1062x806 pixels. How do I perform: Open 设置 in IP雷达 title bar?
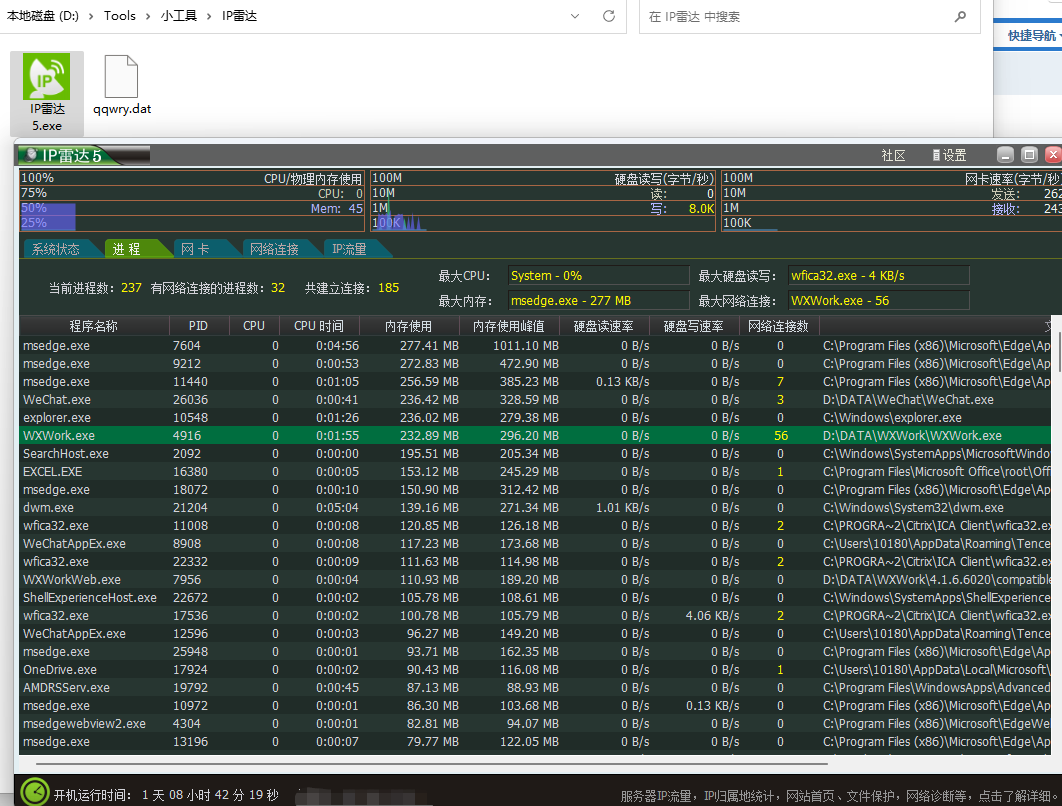click(949, 155)
